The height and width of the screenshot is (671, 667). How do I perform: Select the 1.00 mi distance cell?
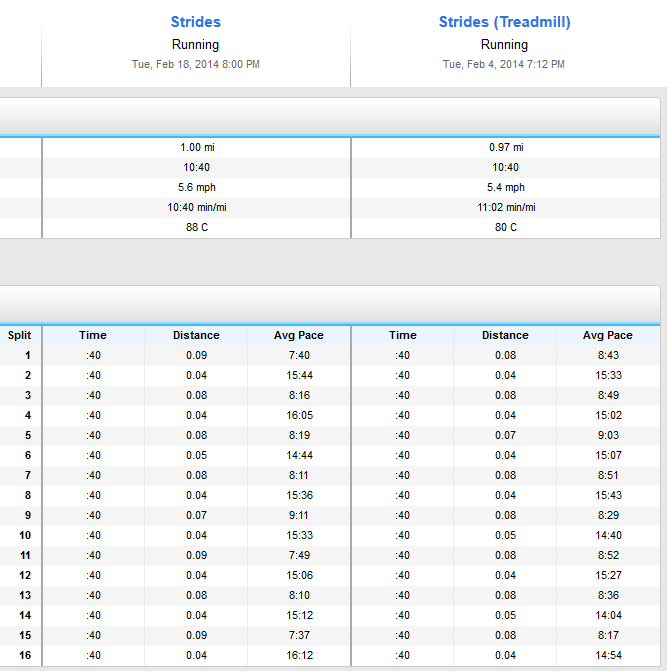(196, 147)
